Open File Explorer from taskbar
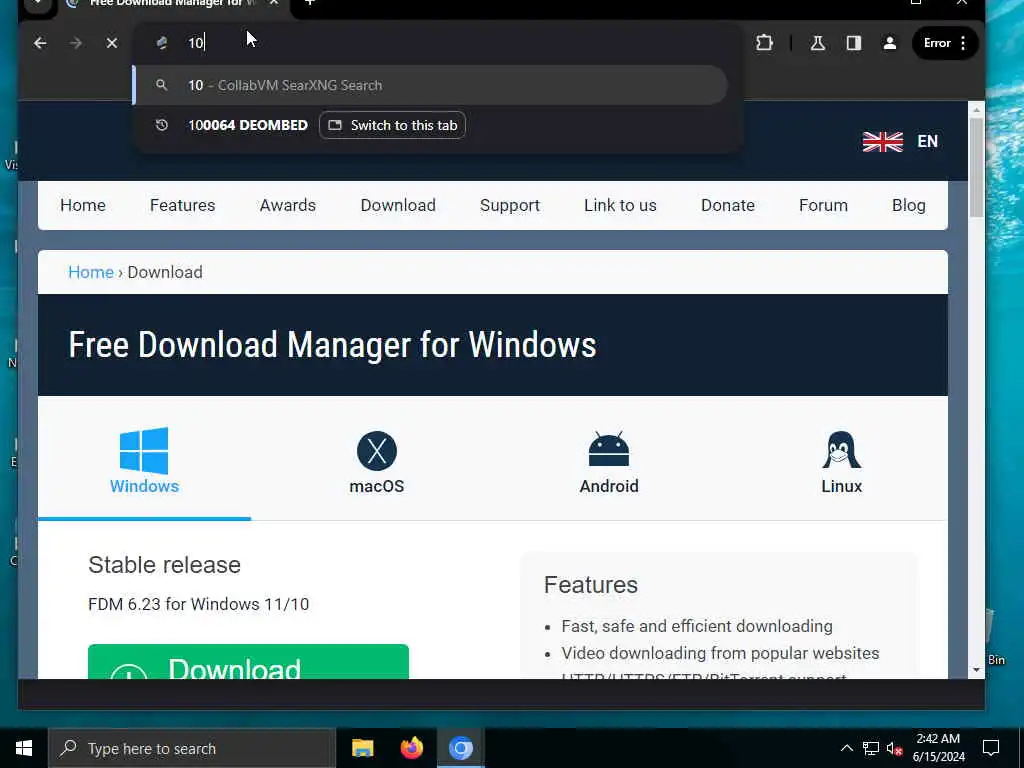The width and height of the screenshot is (1024, 768). 362,748
